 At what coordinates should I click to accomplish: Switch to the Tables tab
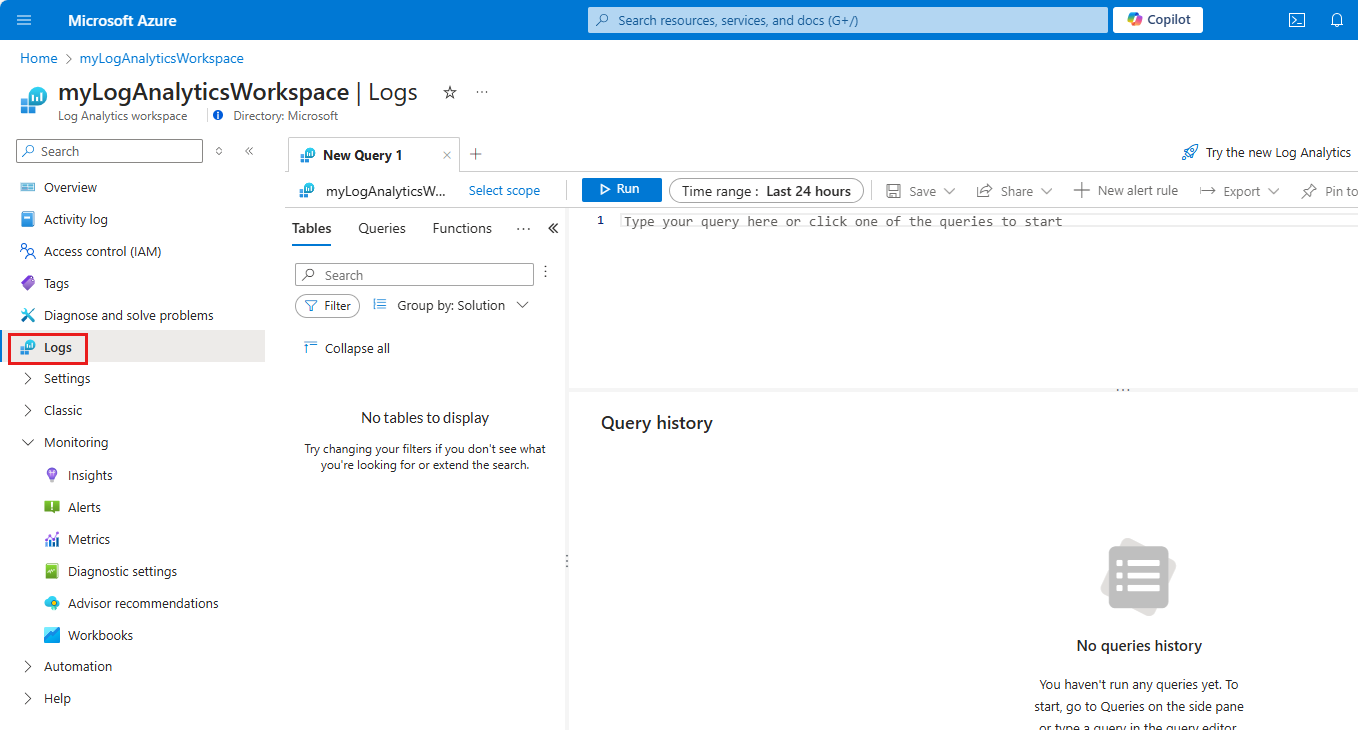point(312,228)
